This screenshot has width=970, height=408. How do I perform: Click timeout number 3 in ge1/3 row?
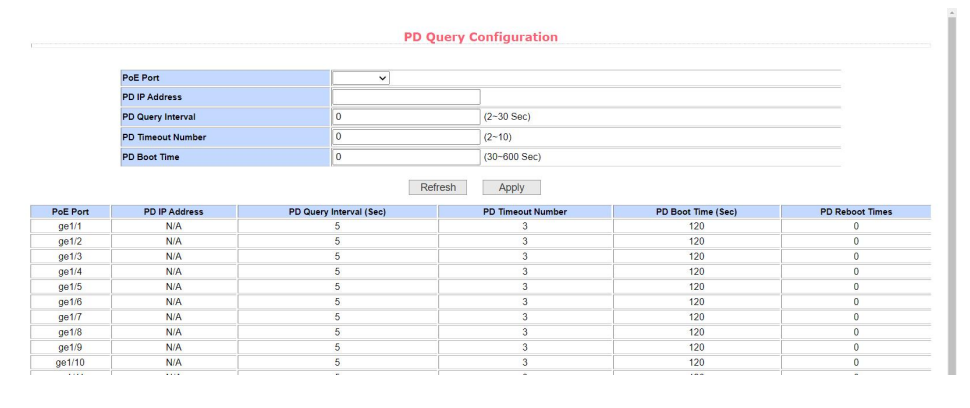[x=525, y=257]
